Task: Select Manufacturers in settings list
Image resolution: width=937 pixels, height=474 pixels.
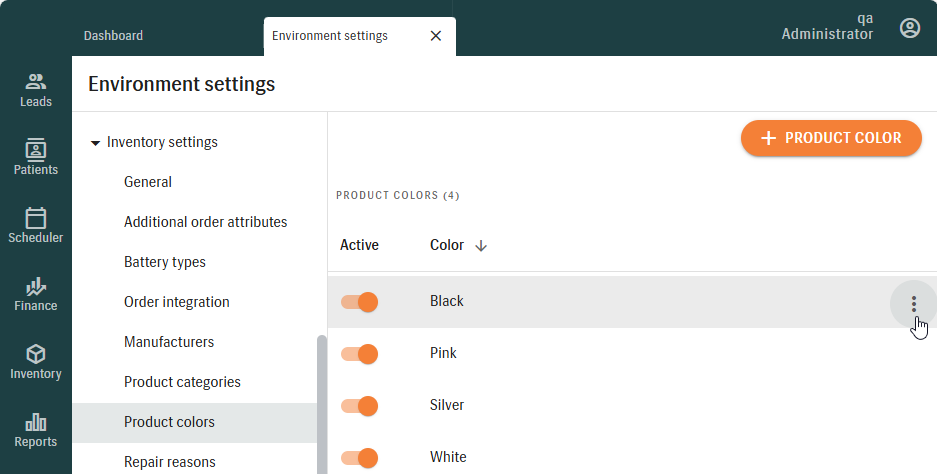Action: pyautogui.click(x=169, y=342)
